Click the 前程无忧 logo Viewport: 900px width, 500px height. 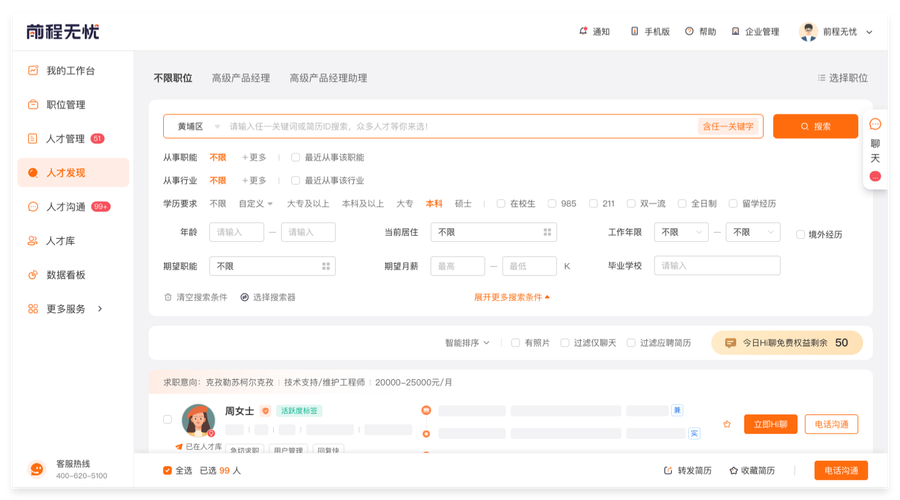63,32
